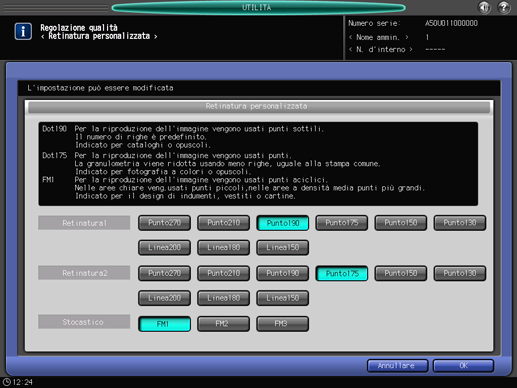This screenshot has width=517, height=388.
Task: Select FM2 stochastic screen
Action: [x=223, y=324]
